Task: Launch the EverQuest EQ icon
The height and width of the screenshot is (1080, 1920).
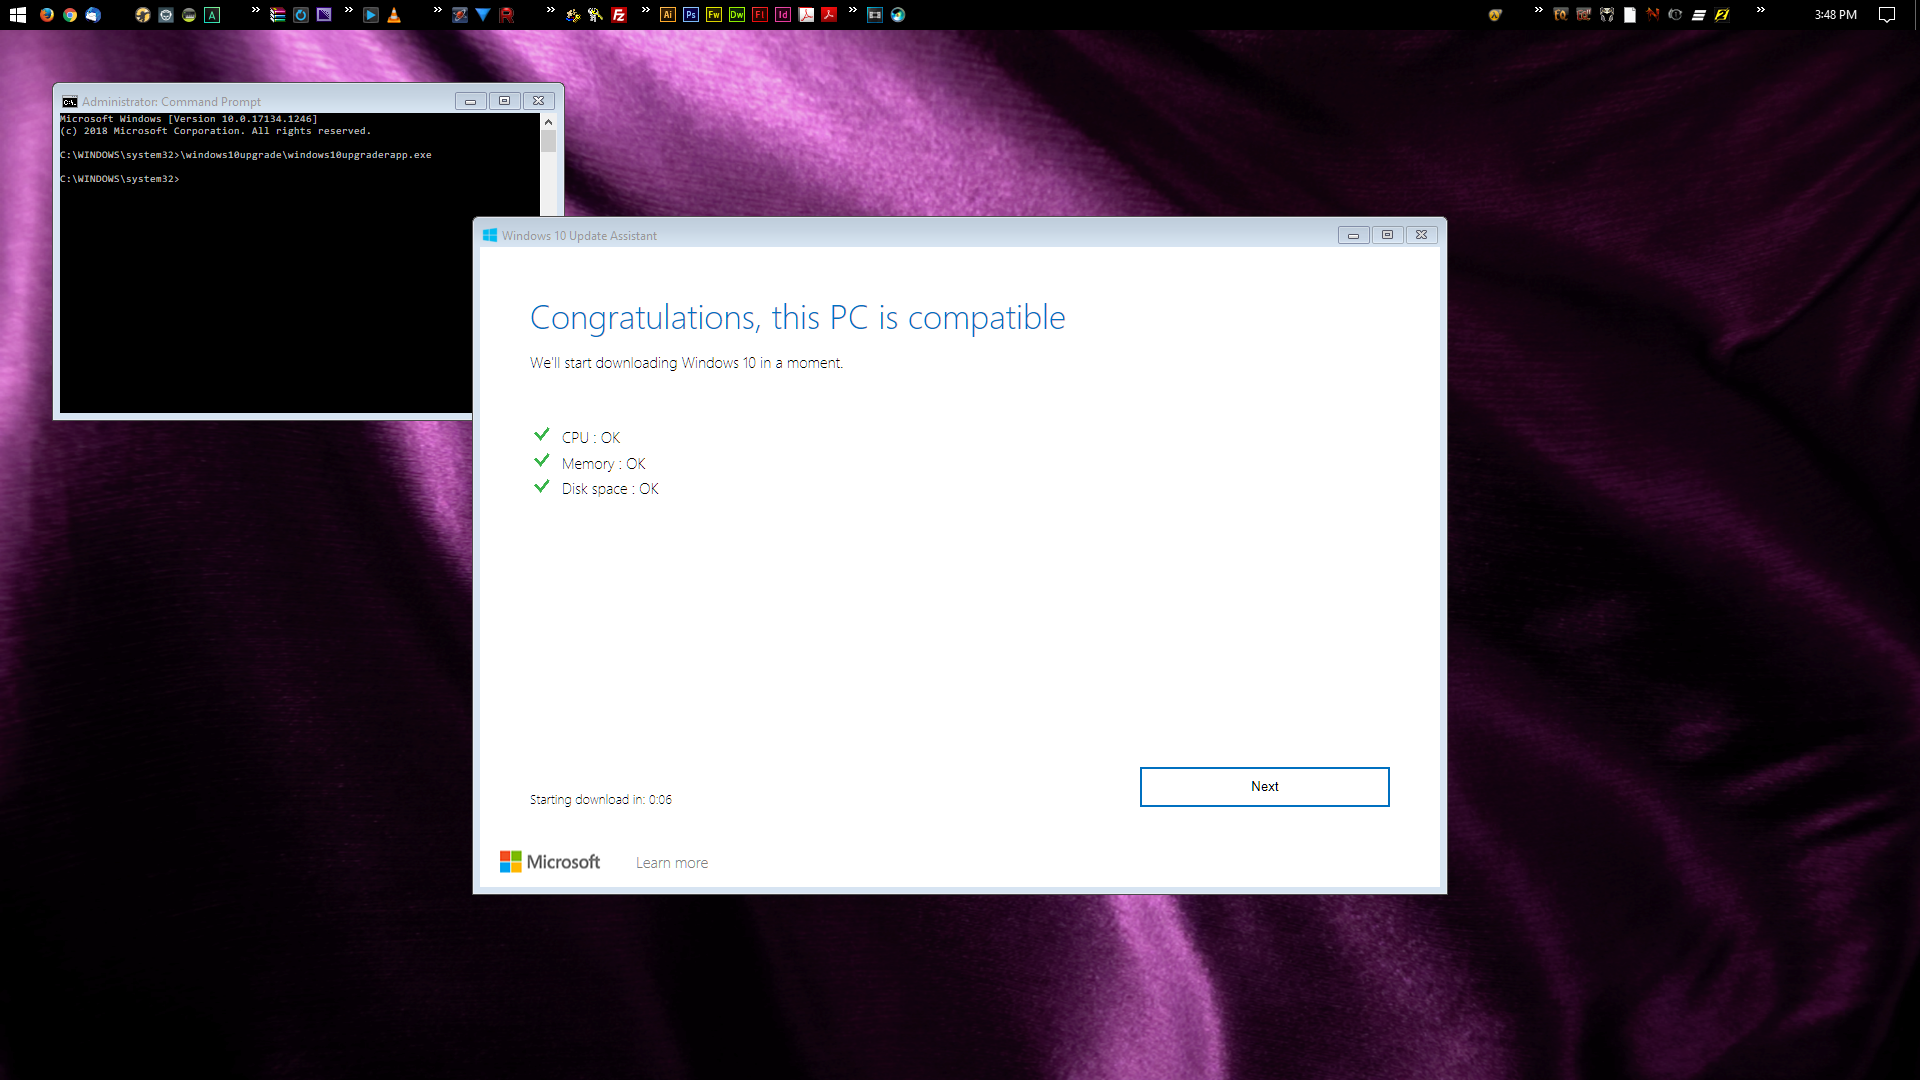Action: tap(1561, 15)
